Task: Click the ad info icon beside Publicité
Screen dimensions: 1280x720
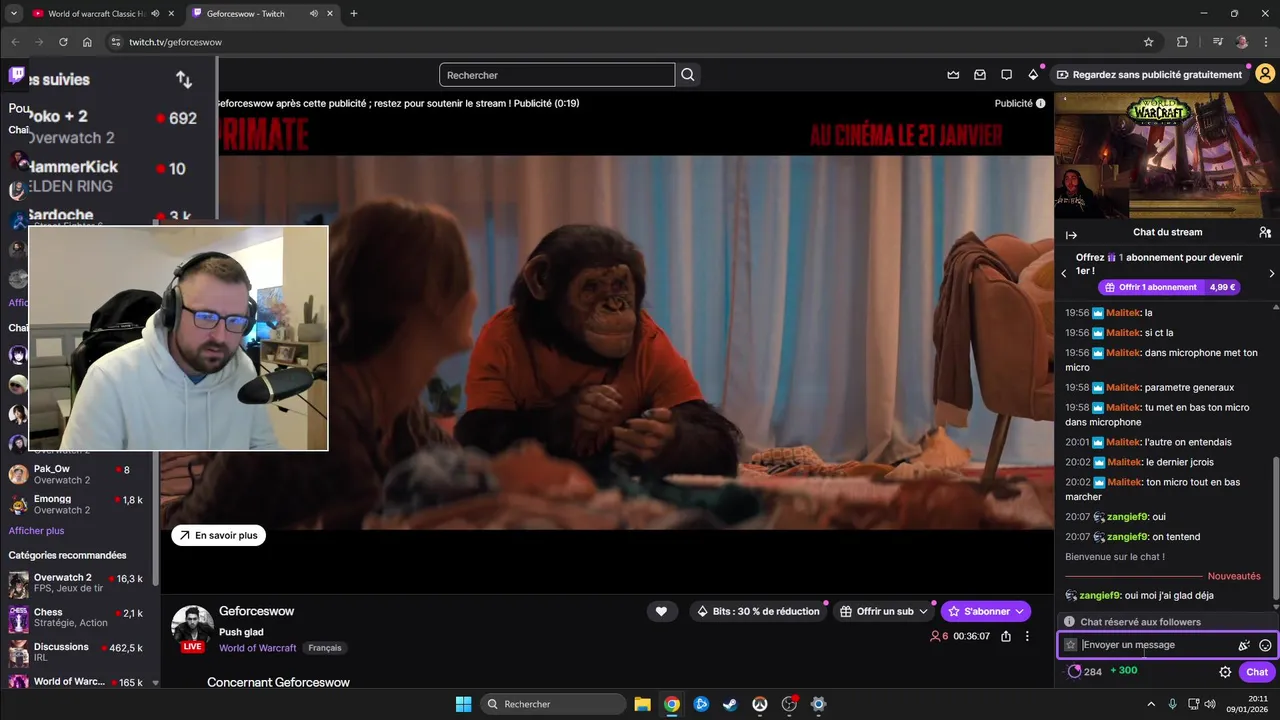Action: (1040, 103)
